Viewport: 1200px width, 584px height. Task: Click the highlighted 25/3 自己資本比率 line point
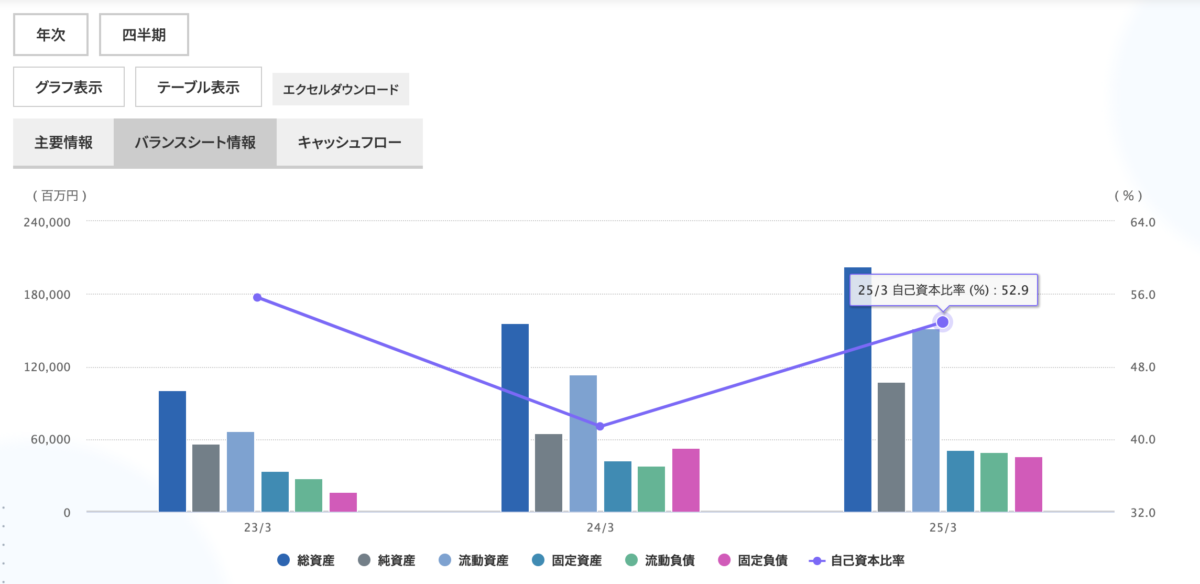click(943, 322)
